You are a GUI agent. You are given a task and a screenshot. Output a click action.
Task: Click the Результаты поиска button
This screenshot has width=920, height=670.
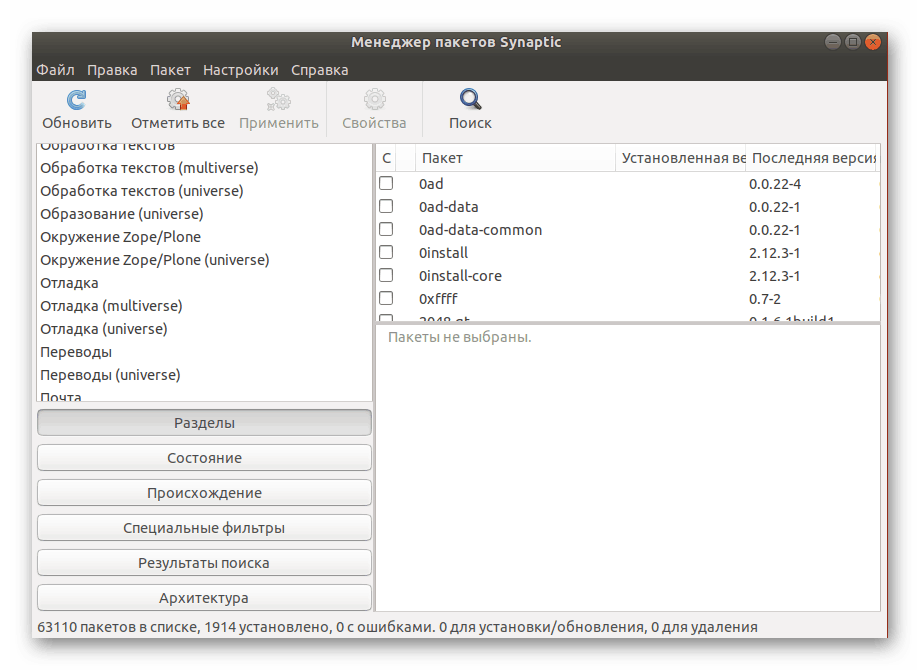coord(204,563)
